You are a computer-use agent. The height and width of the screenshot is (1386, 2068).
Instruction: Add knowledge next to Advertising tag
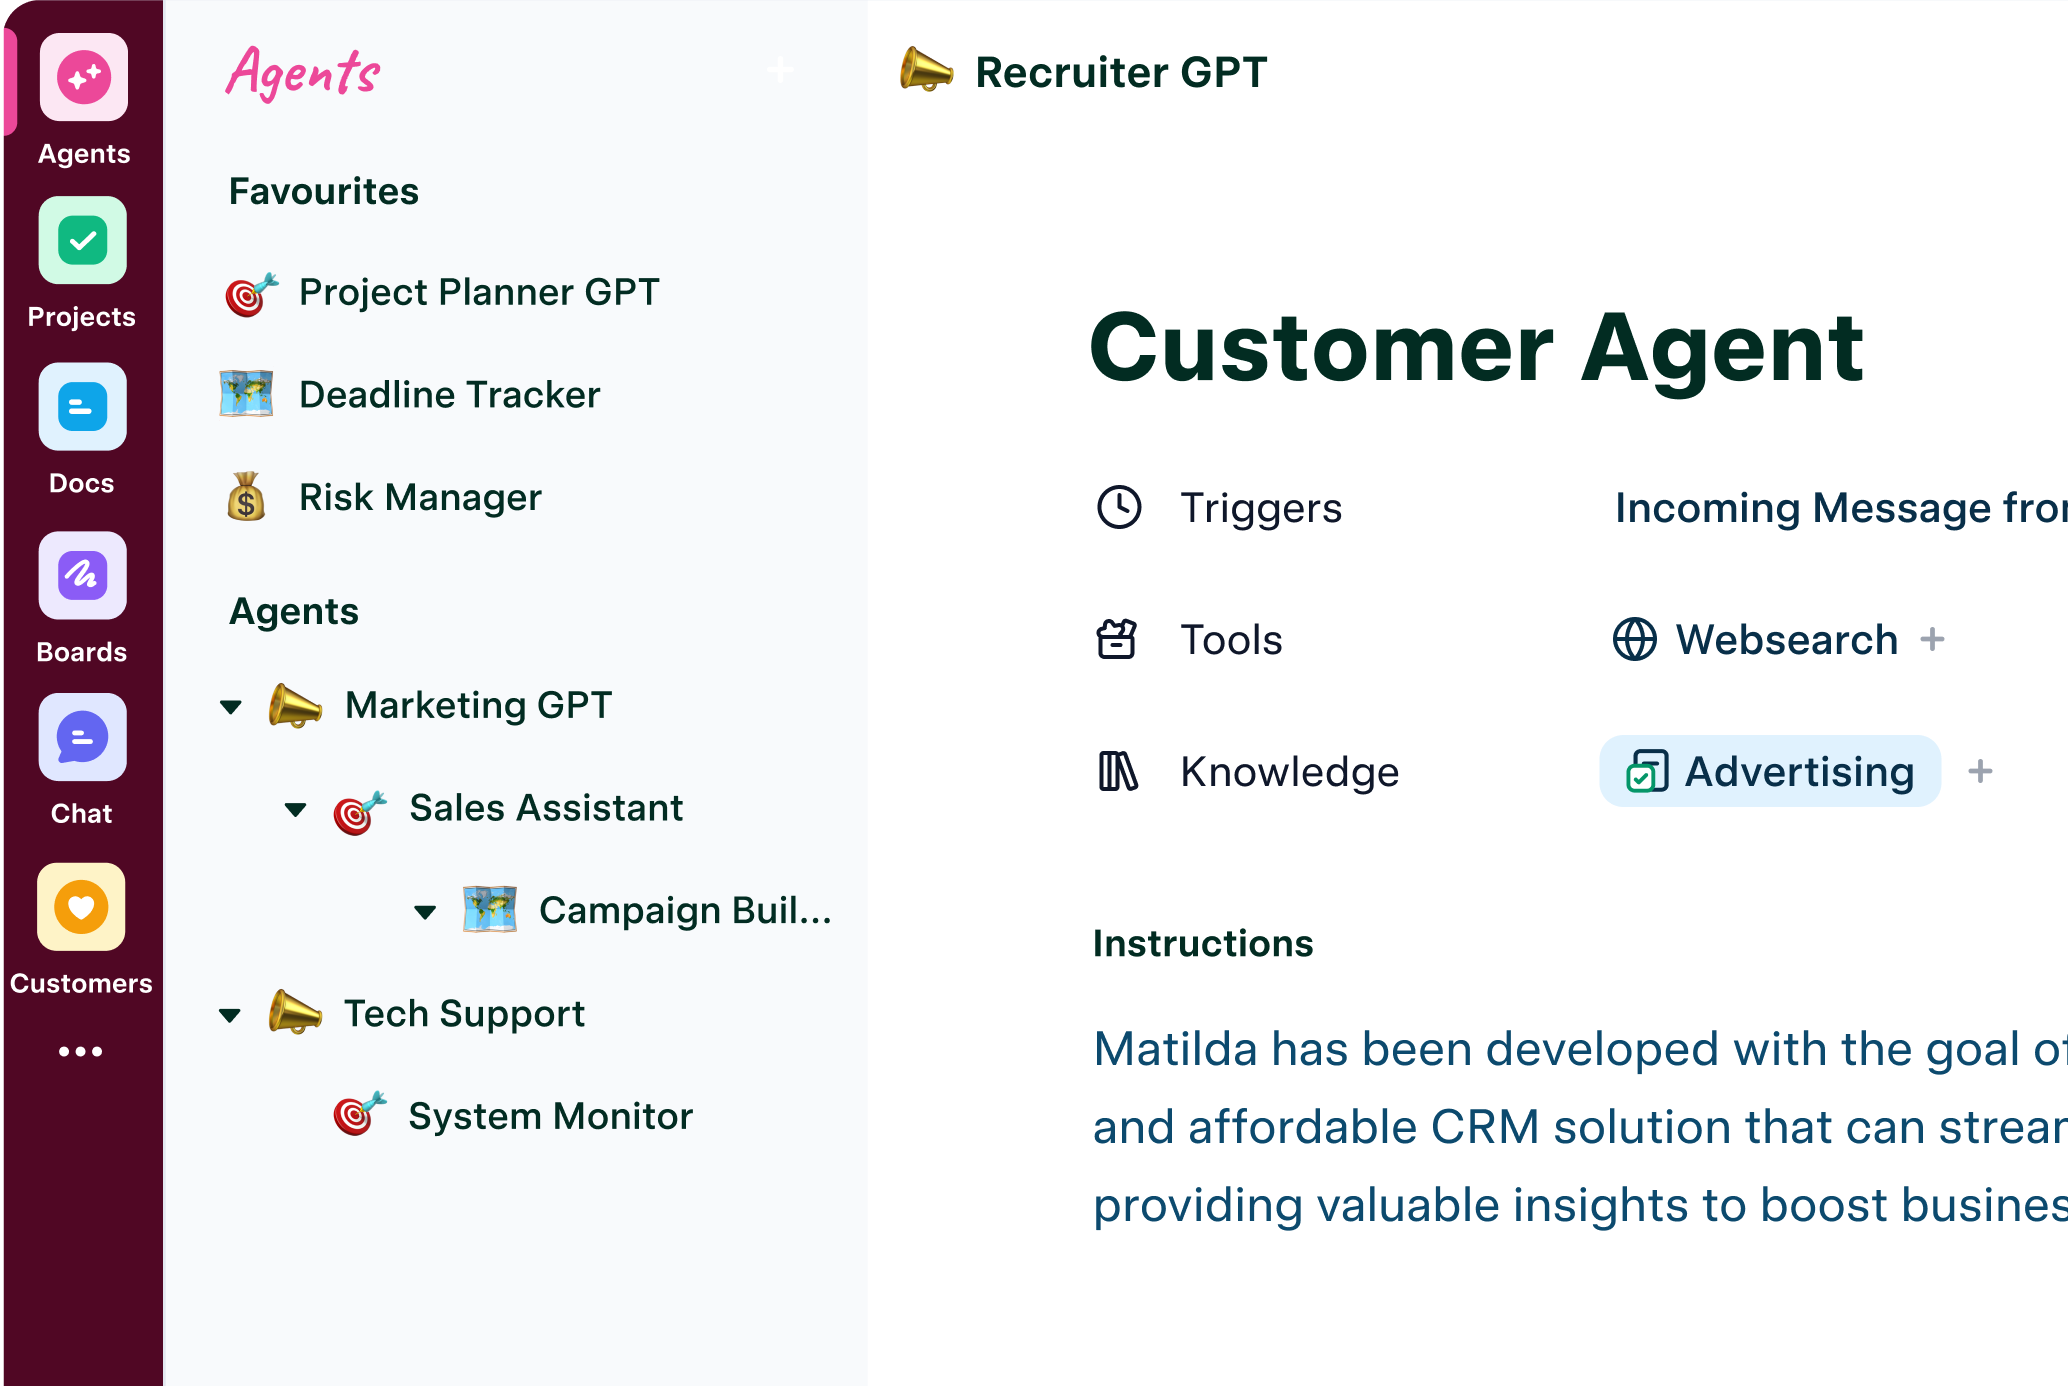(1980, 772)
